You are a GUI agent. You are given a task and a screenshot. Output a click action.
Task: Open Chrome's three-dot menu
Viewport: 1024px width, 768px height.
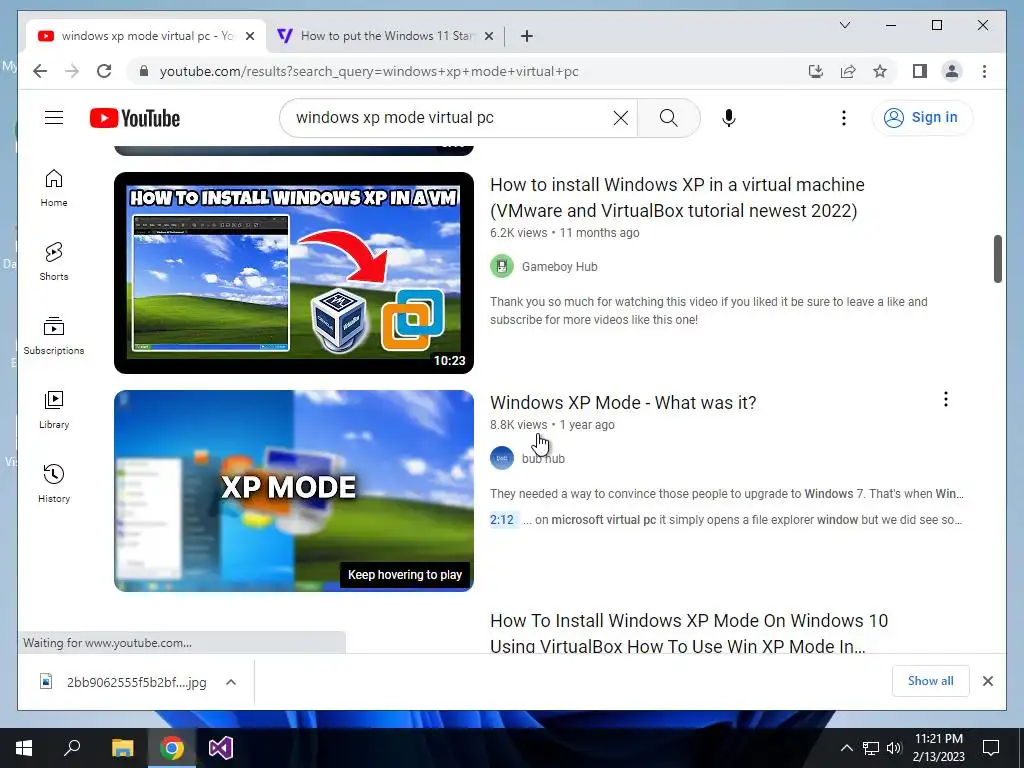(984, 71)
